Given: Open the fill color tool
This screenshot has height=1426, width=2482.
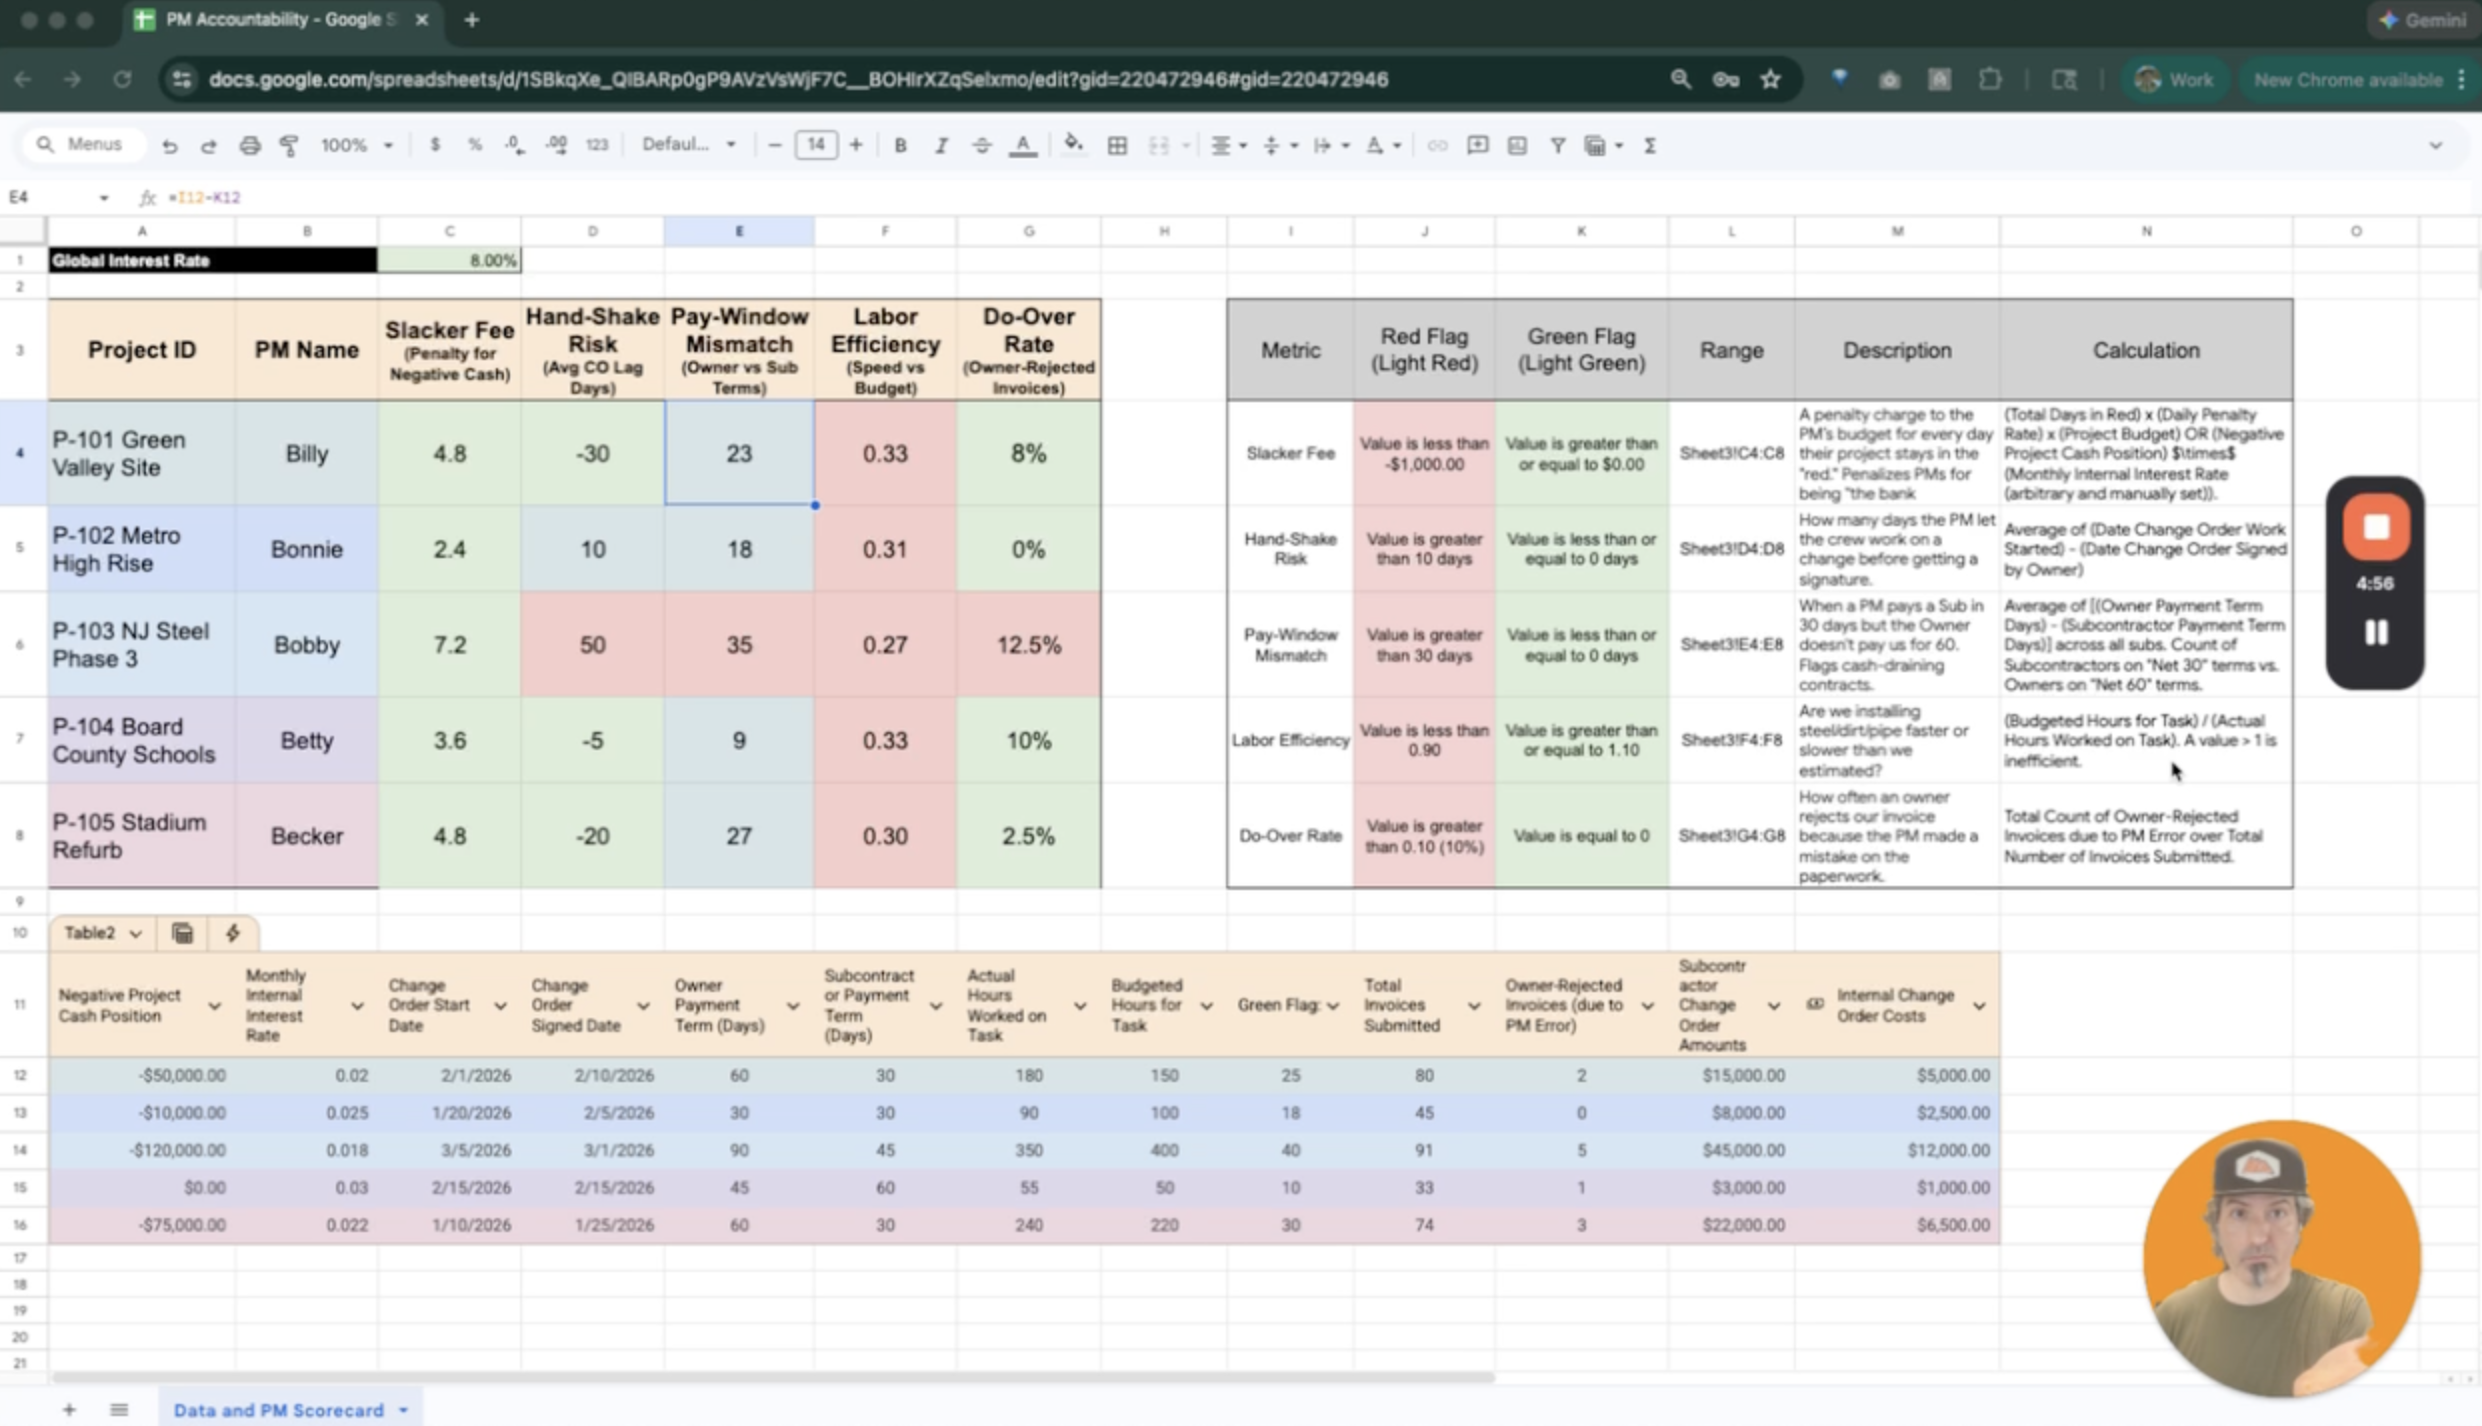Looking at the screenshot, I should (x=1072, y=145).
